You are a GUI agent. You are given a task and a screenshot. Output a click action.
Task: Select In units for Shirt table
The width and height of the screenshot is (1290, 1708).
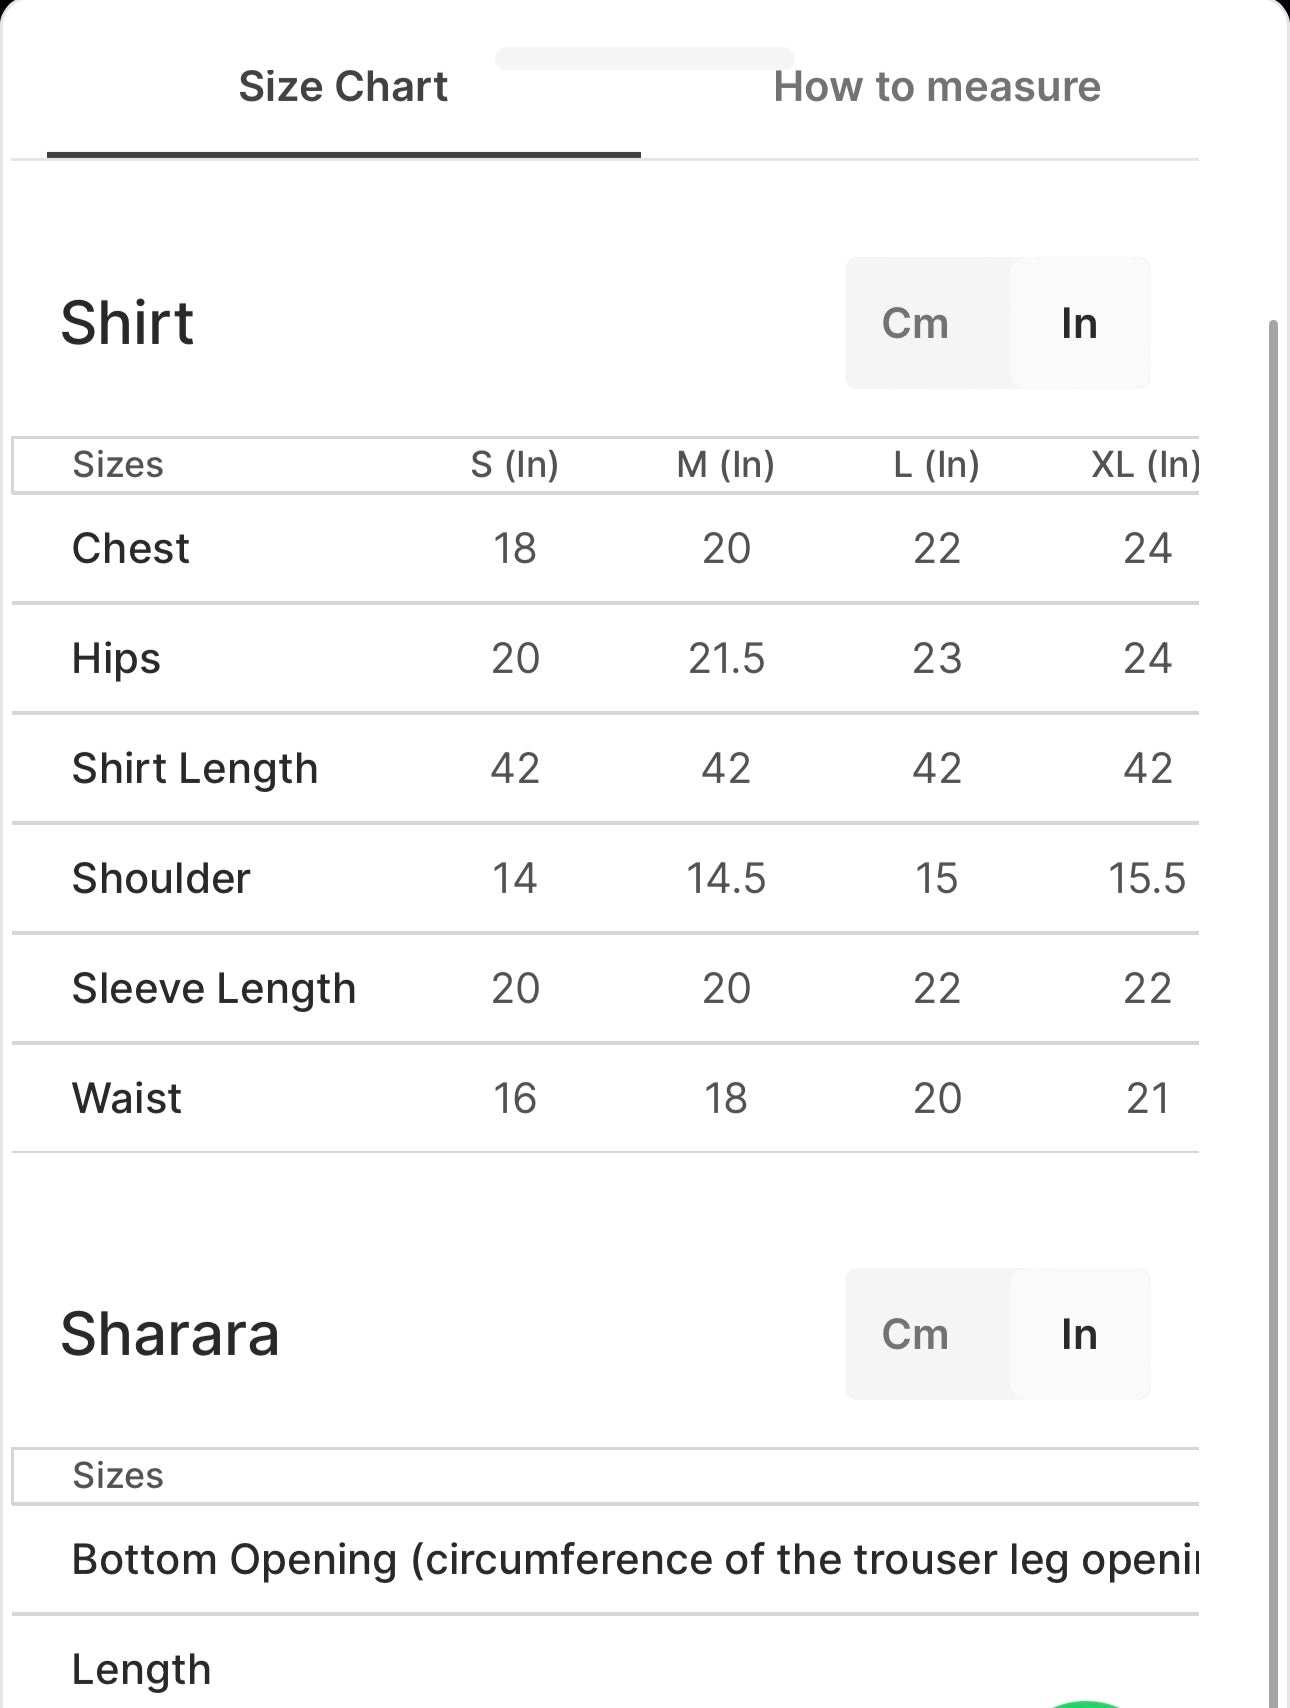1079,323
